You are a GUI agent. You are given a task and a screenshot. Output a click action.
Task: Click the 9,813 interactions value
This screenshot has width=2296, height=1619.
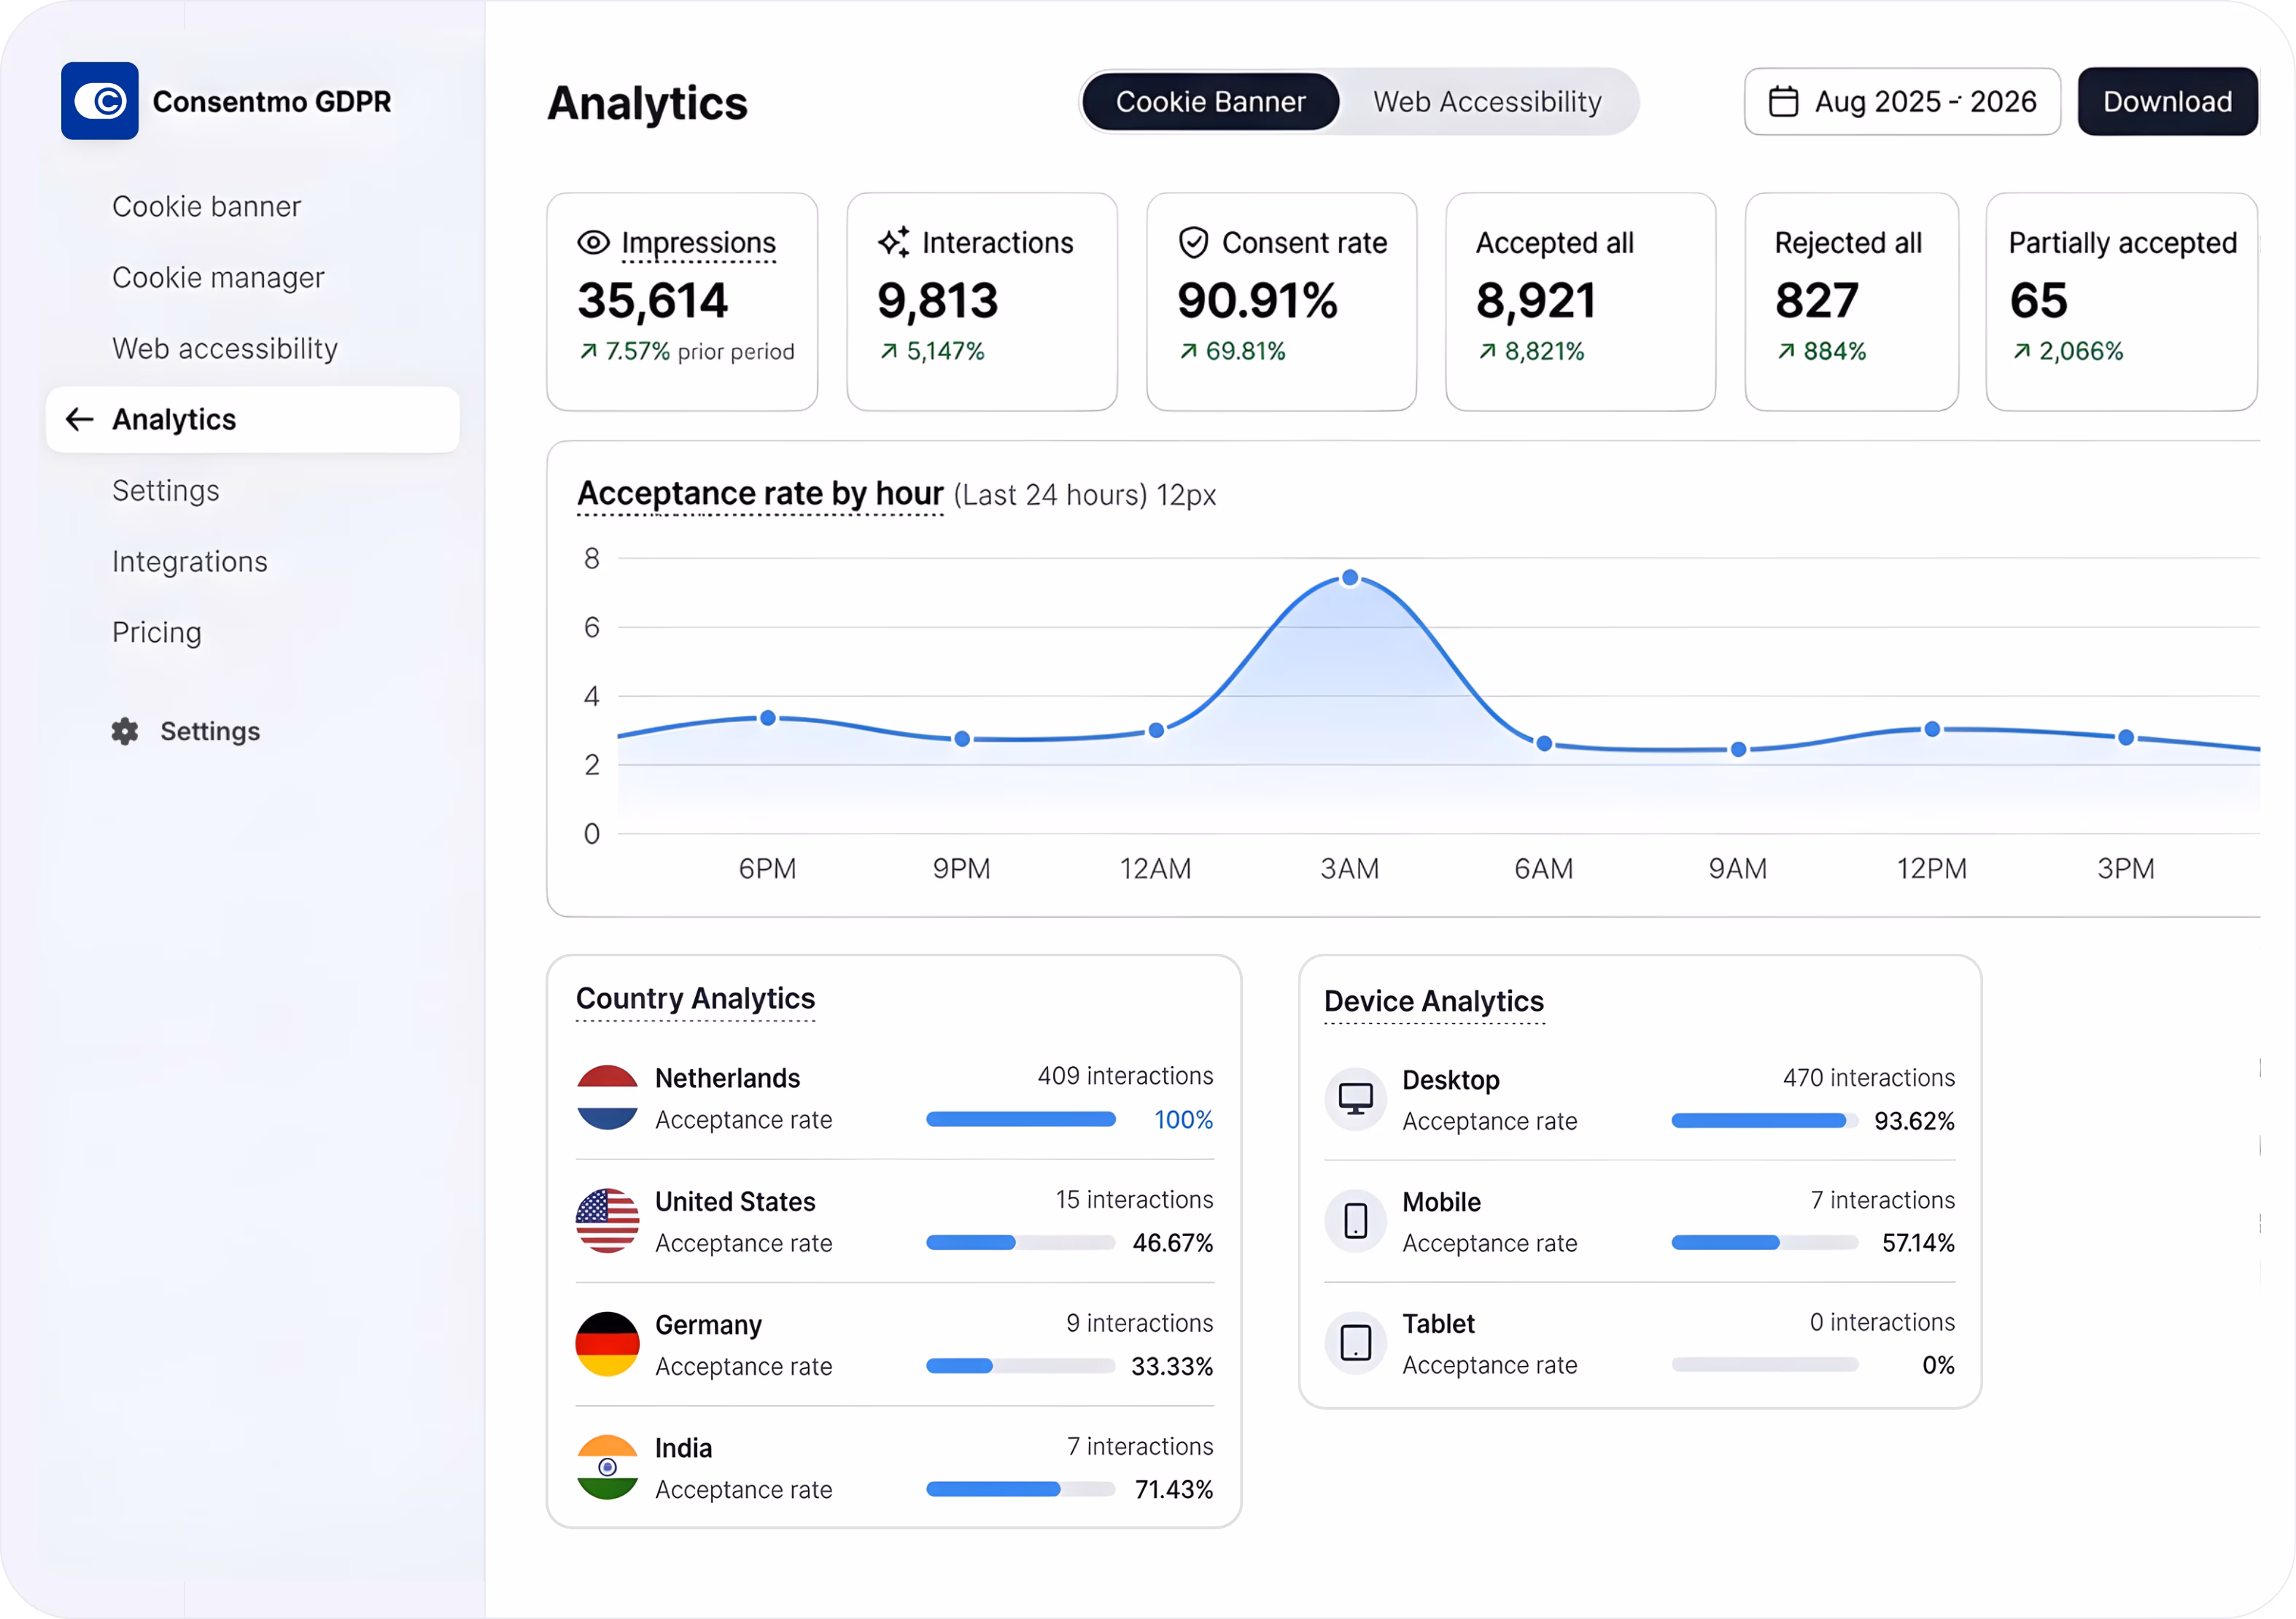937,300
